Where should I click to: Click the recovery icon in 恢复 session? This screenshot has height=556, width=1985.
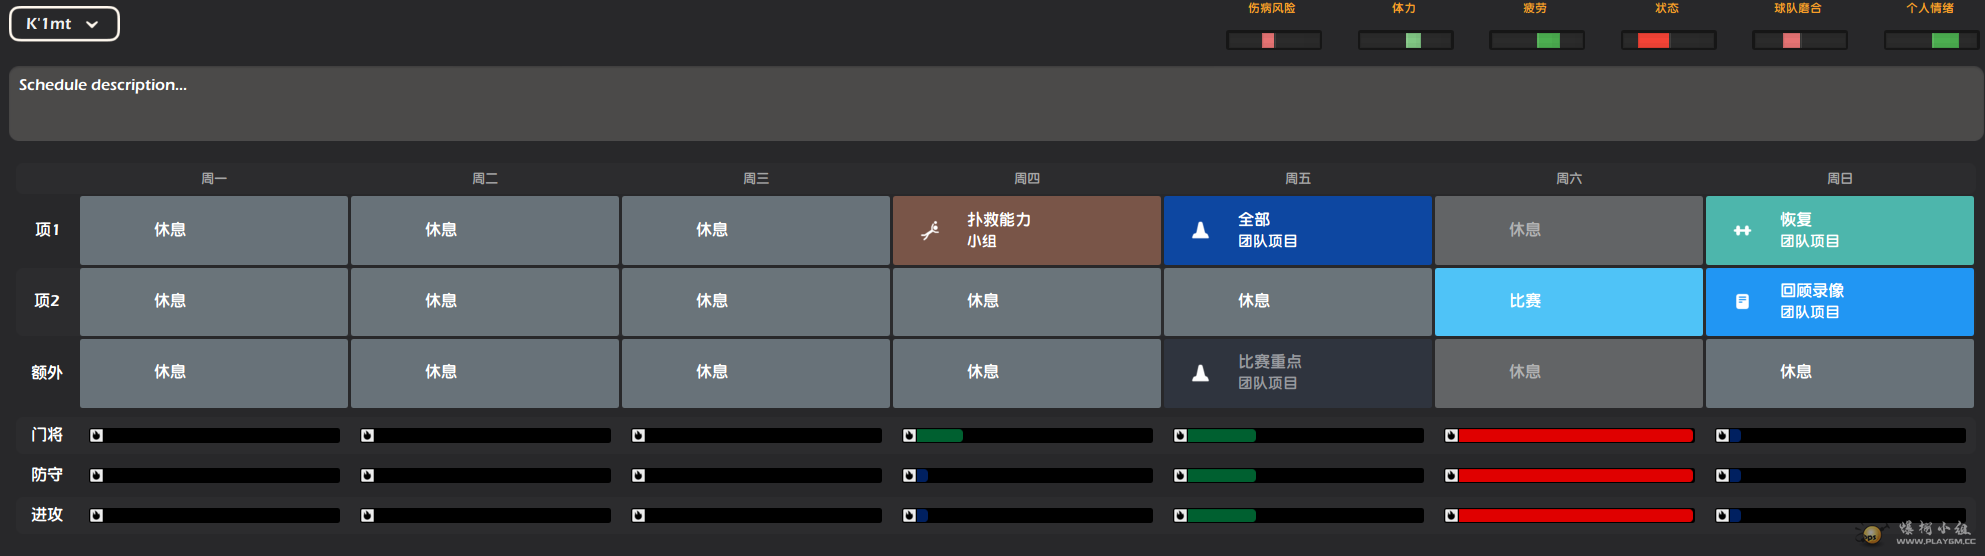point(1742,231)
